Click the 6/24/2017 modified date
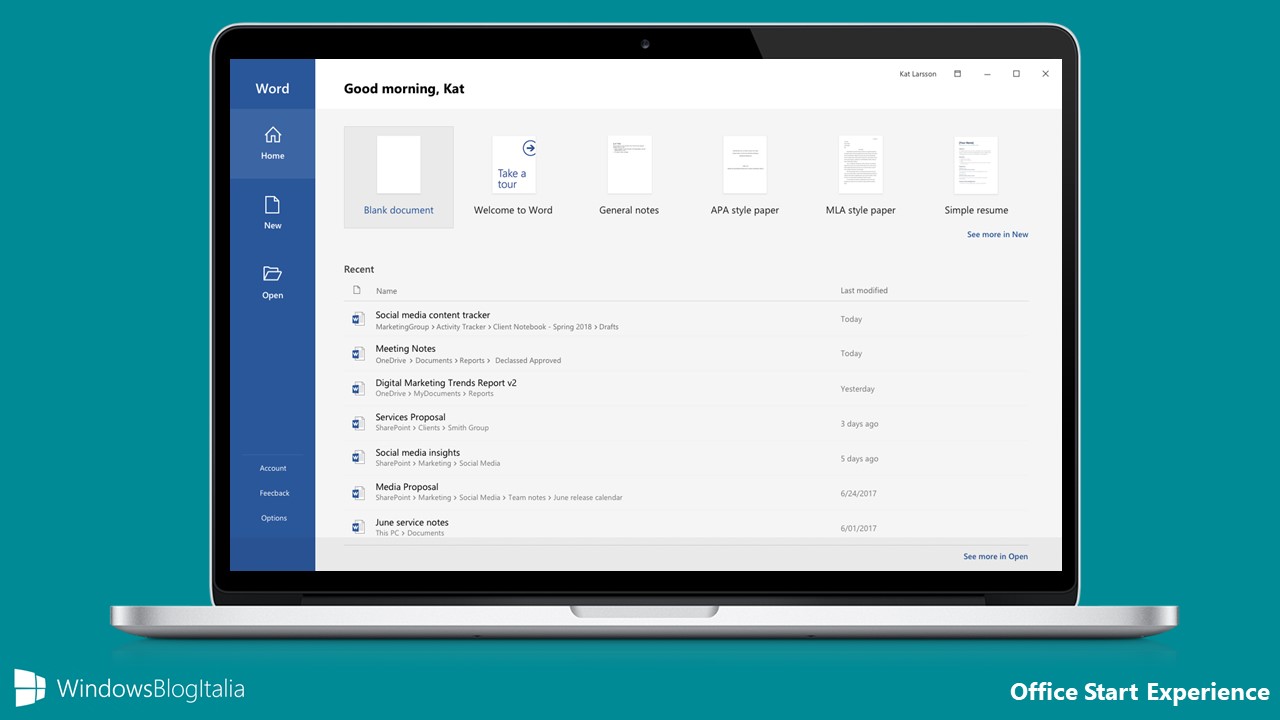 [x=858, y=494]
